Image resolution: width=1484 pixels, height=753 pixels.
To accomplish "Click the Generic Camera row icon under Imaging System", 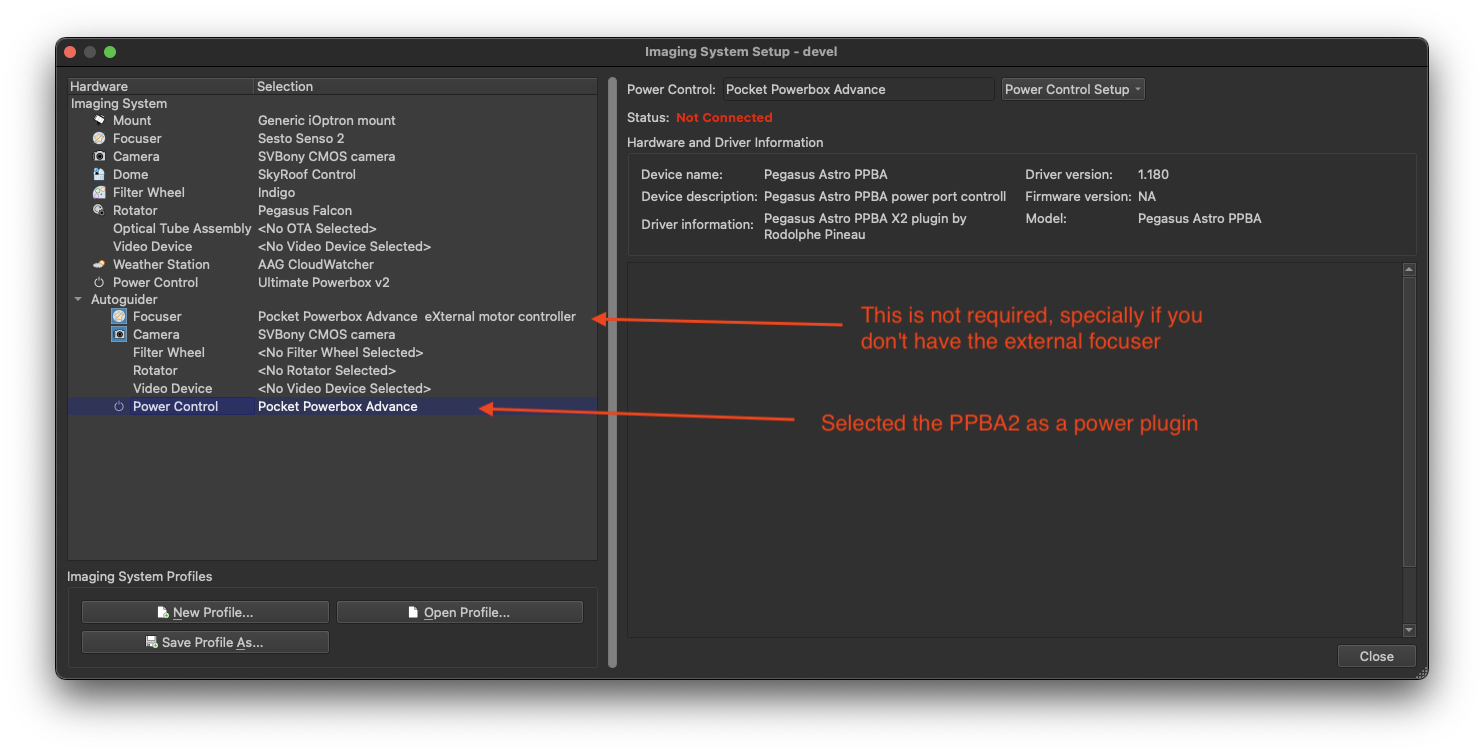I will pyautogui.click(x=99, y=156).
